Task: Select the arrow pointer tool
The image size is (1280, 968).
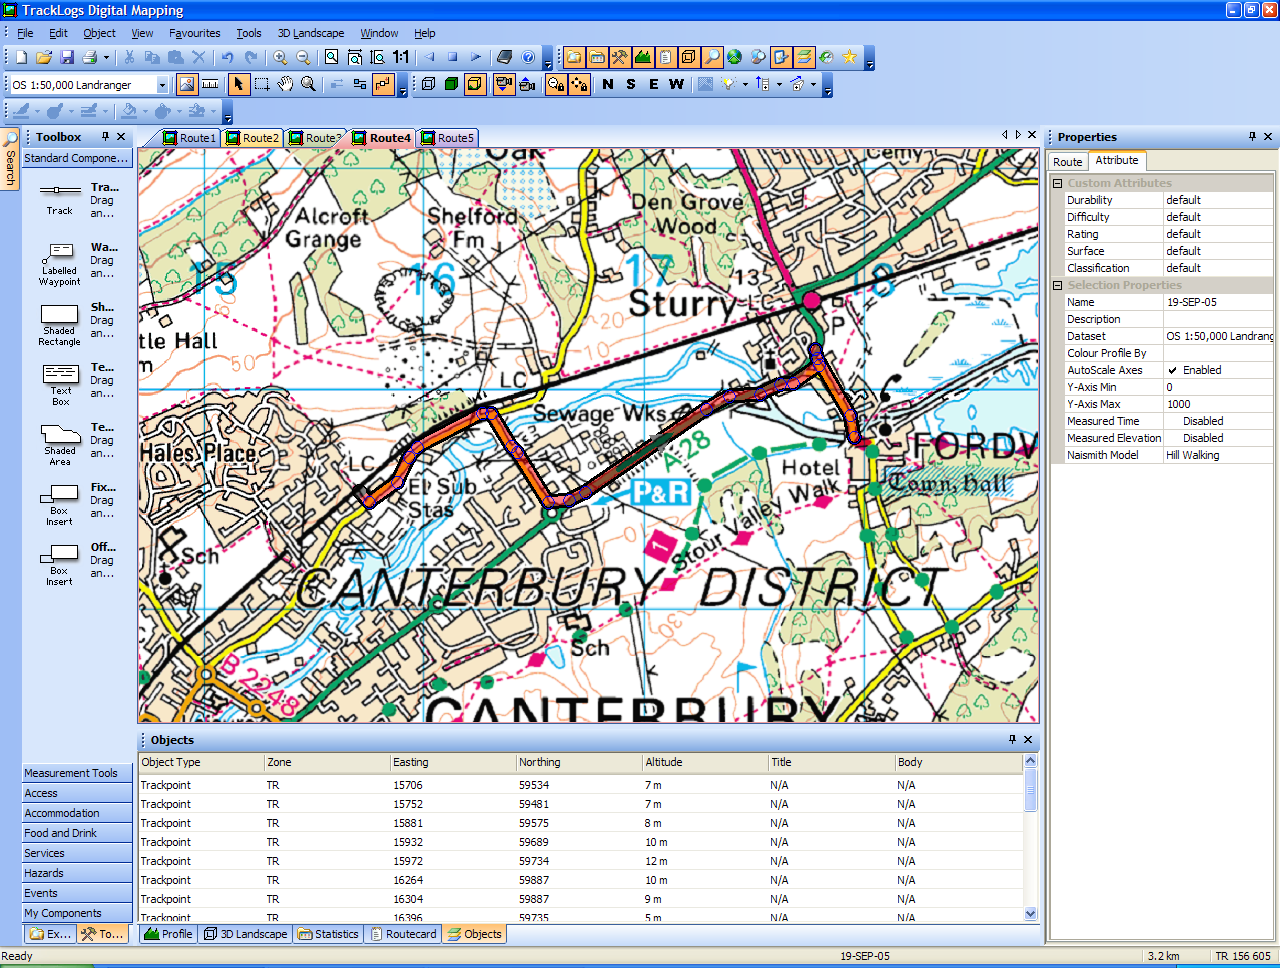Action: [x=238, y=85]
